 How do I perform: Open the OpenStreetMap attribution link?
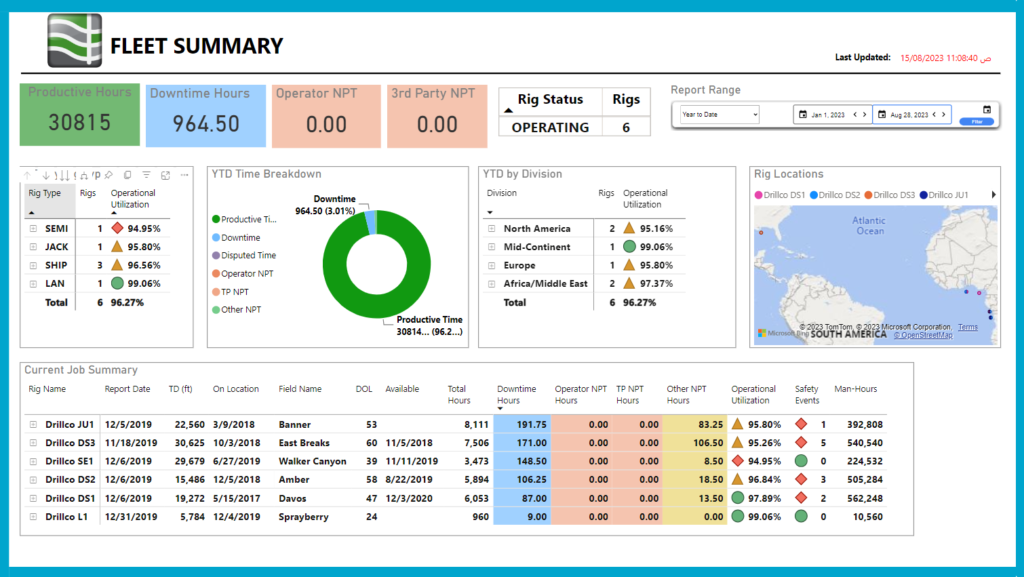923,335
